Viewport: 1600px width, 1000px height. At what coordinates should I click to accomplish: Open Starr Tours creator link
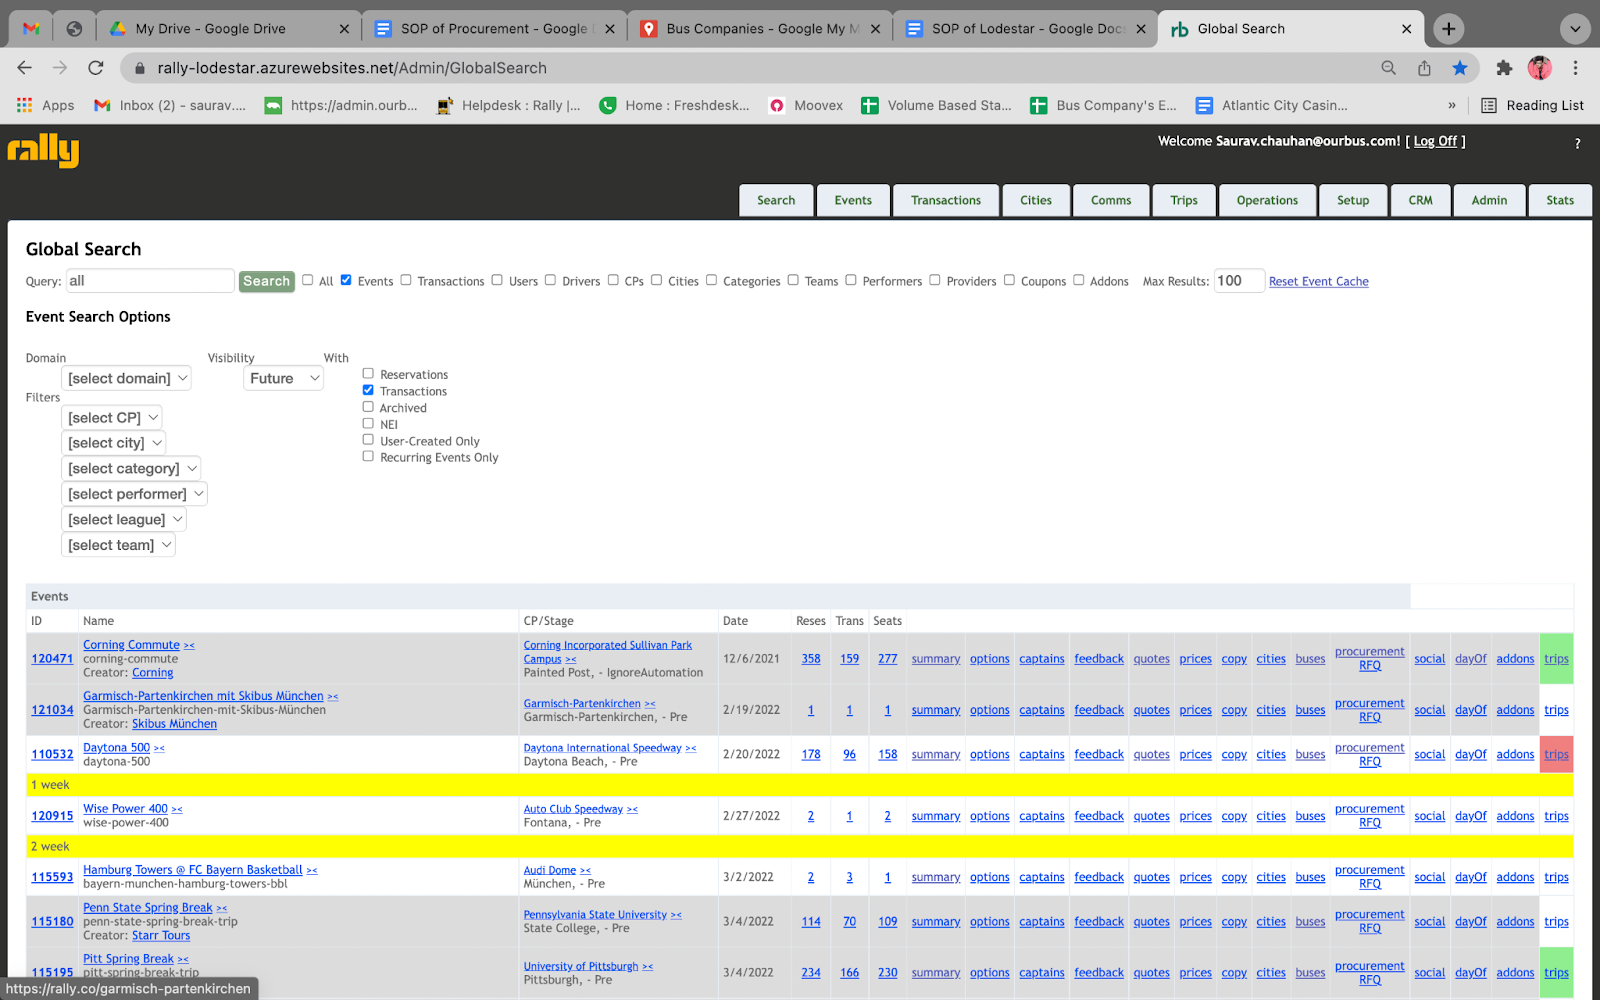[x=161, y=936]
